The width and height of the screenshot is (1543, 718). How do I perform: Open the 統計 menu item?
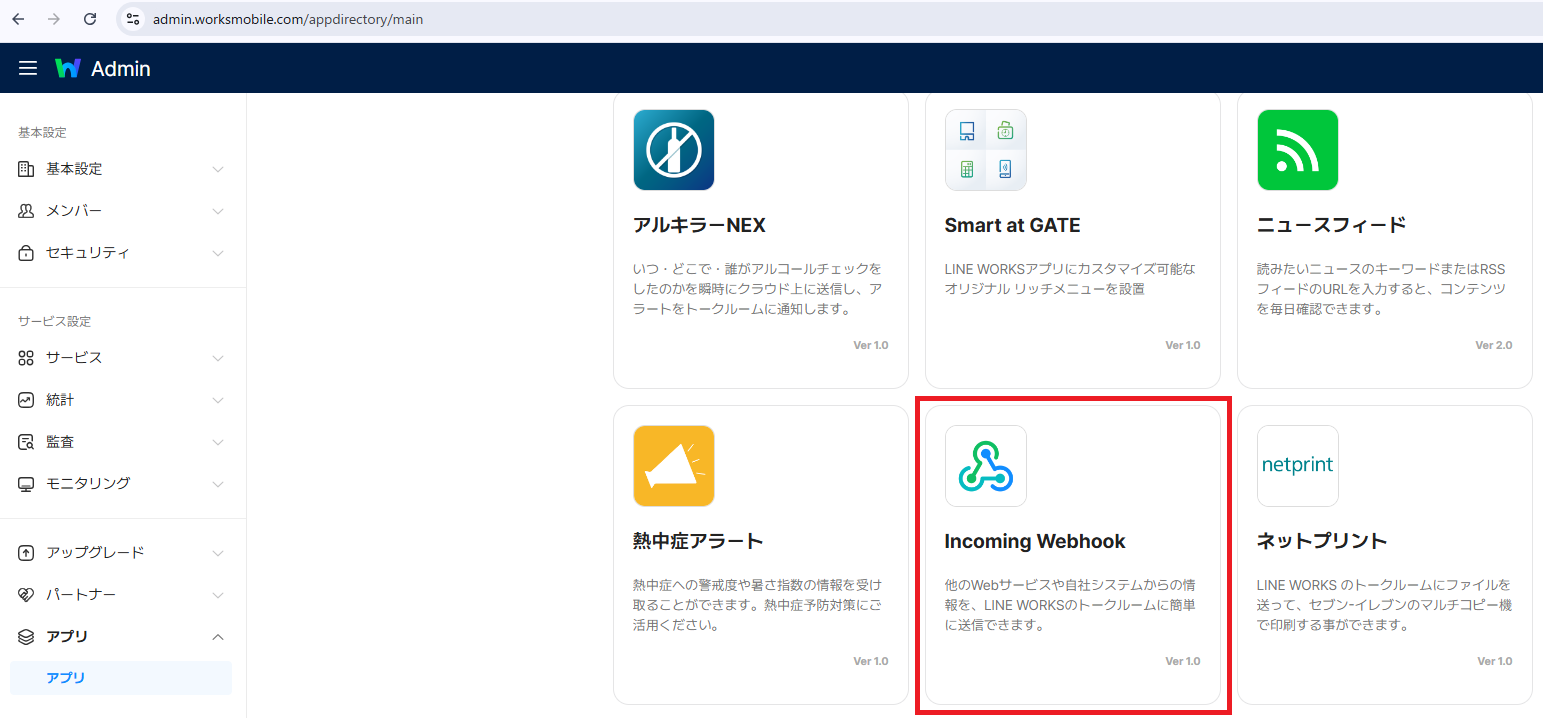[x=121, y=400]
